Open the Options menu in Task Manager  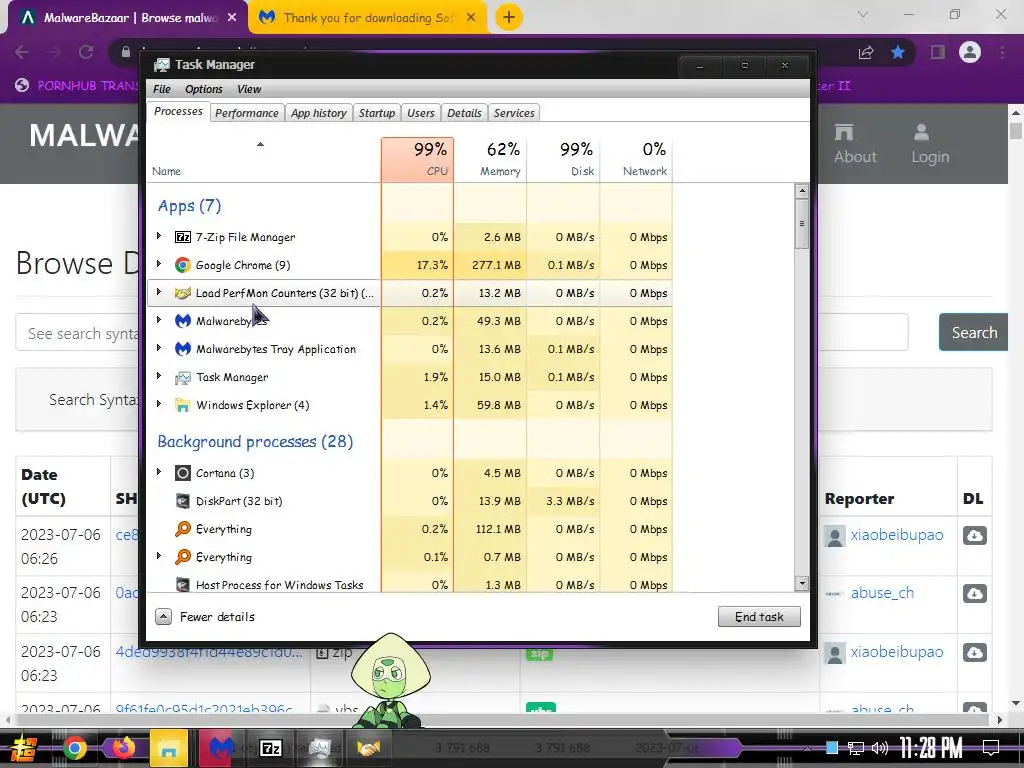point(204,89)
